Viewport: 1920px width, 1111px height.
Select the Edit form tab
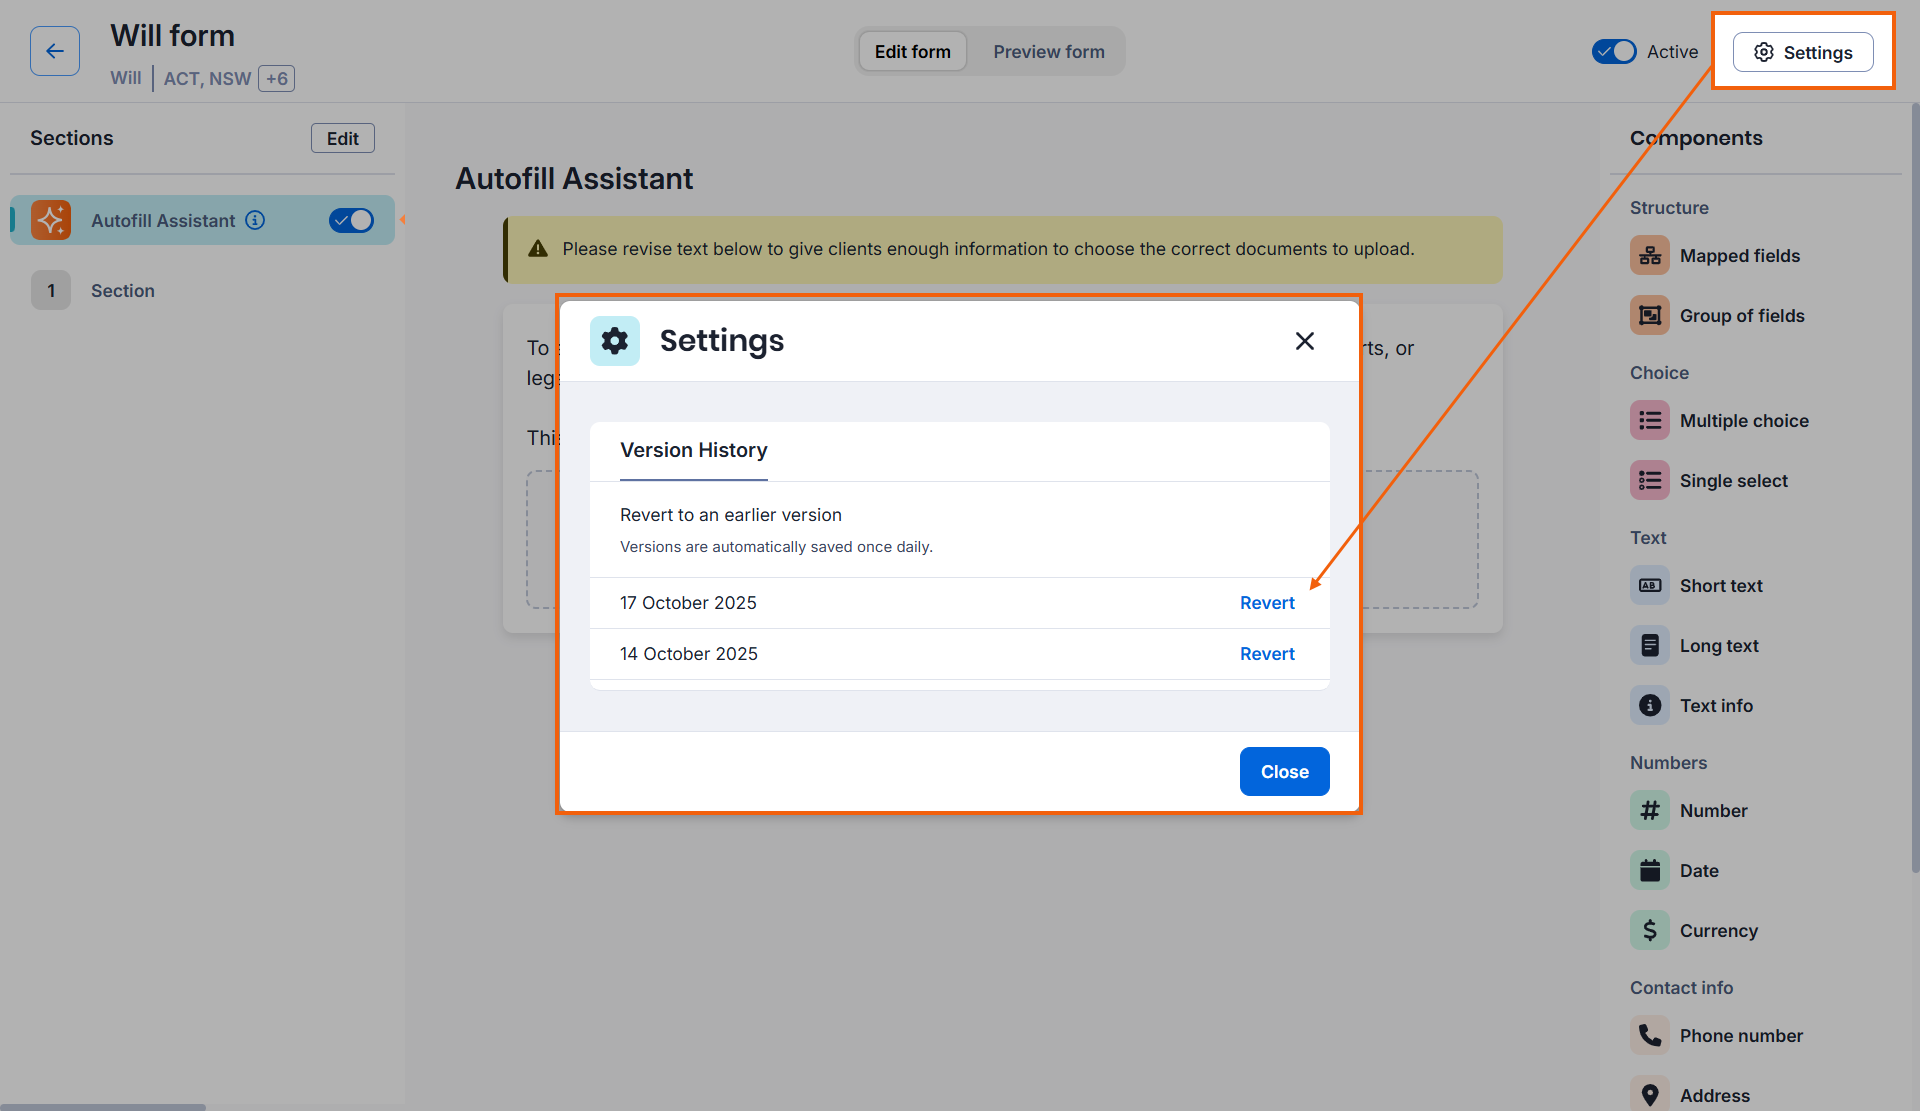912,52
